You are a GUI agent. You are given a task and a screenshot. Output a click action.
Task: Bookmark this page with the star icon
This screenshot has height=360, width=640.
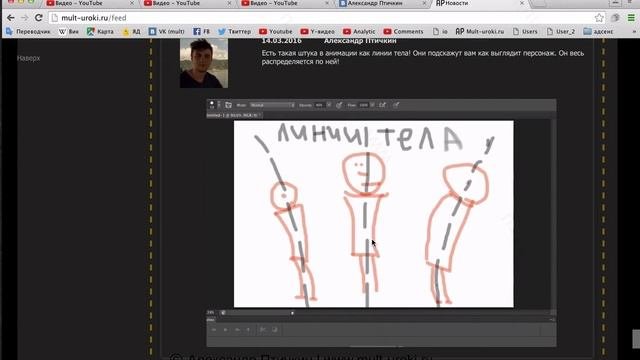pyautogui.click(x=599, y=18)
